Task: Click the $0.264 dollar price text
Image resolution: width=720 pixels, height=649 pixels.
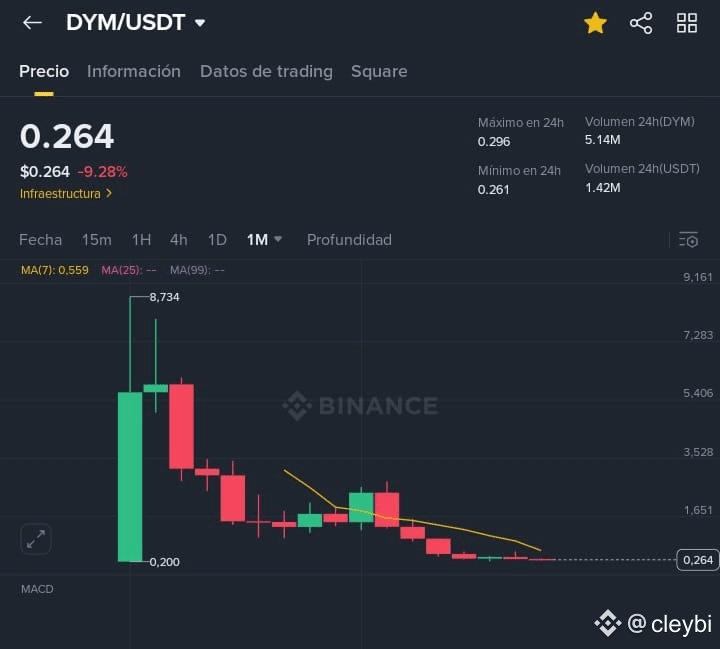Action: [45, 172]
